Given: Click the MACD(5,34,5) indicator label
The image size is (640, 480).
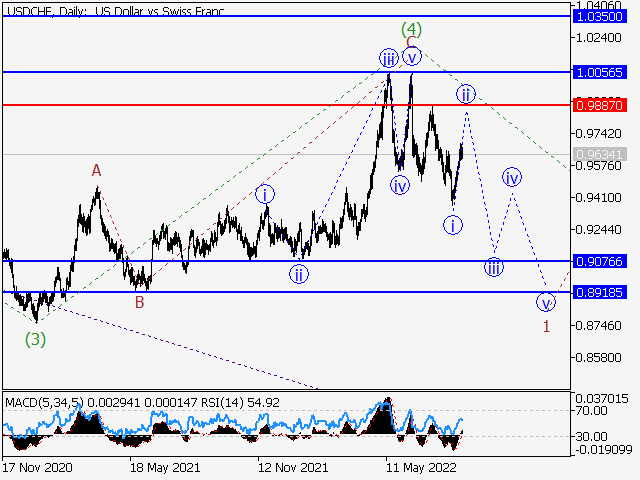Looking at the screenshot, I should (44, 403).
